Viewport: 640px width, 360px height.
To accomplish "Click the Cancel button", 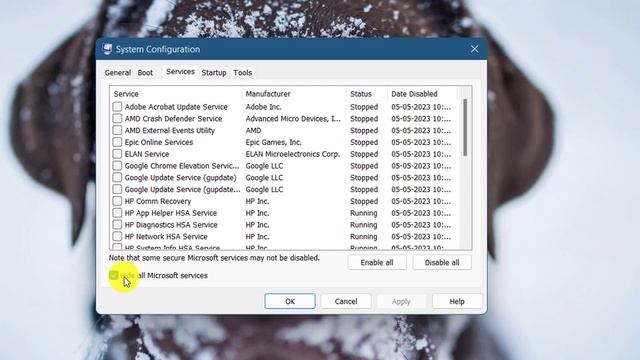I will point(346,301).
